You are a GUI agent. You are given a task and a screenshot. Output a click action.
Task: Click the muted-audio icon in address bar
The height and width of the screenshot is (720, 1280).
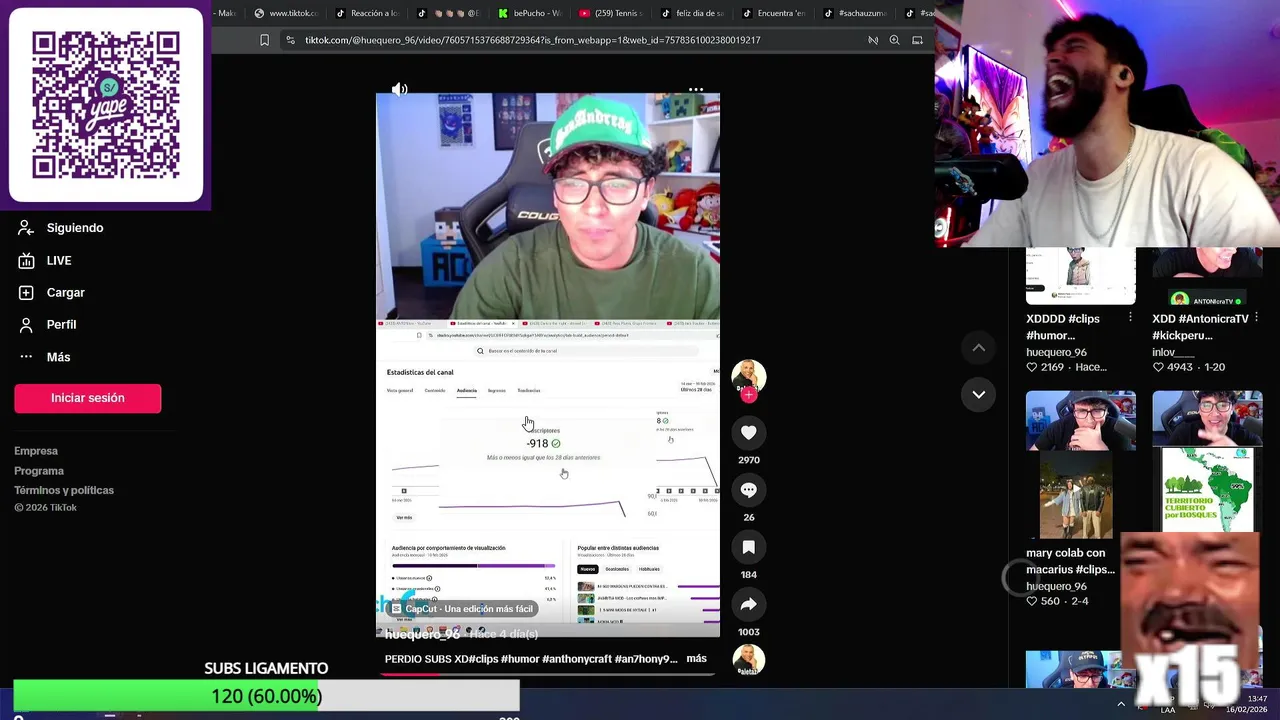tap(873, 40)
